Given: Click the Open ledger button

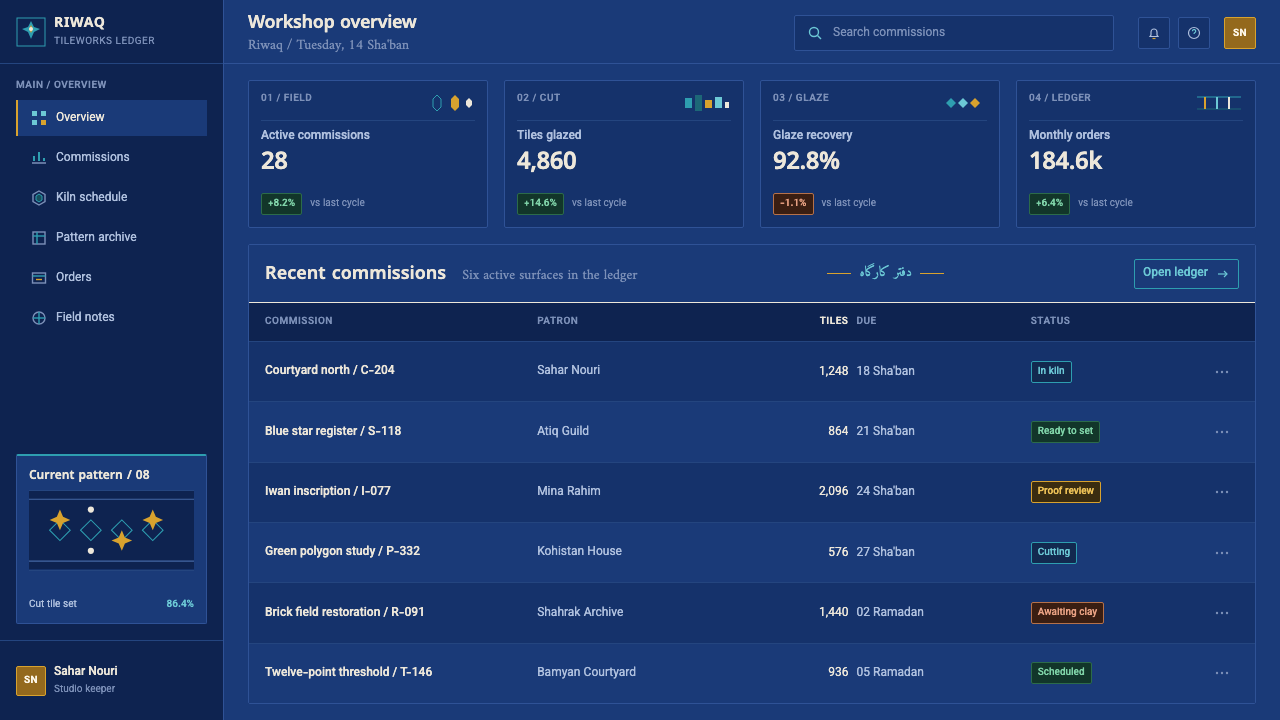Looking at the screenshot, I should [x=1186, y=273].
